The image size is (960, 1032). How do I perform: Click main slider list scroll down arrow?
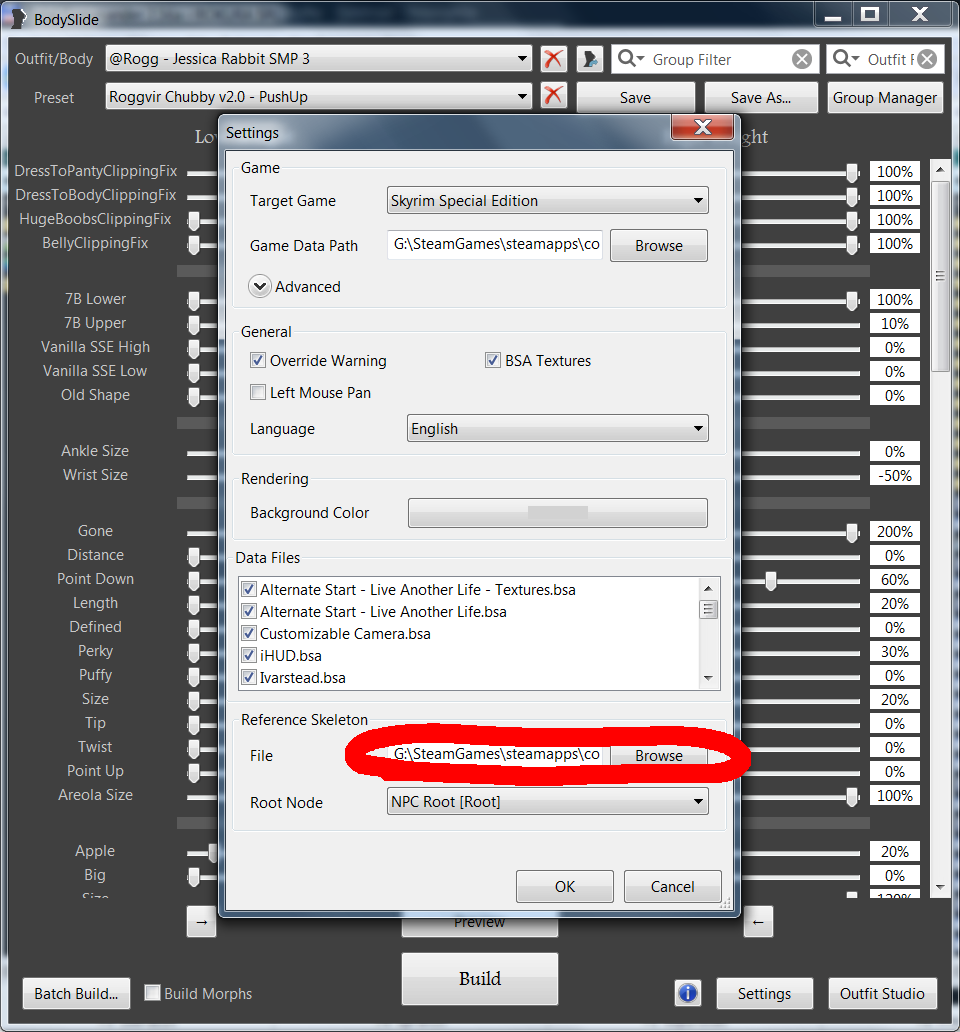coord(940,887)
